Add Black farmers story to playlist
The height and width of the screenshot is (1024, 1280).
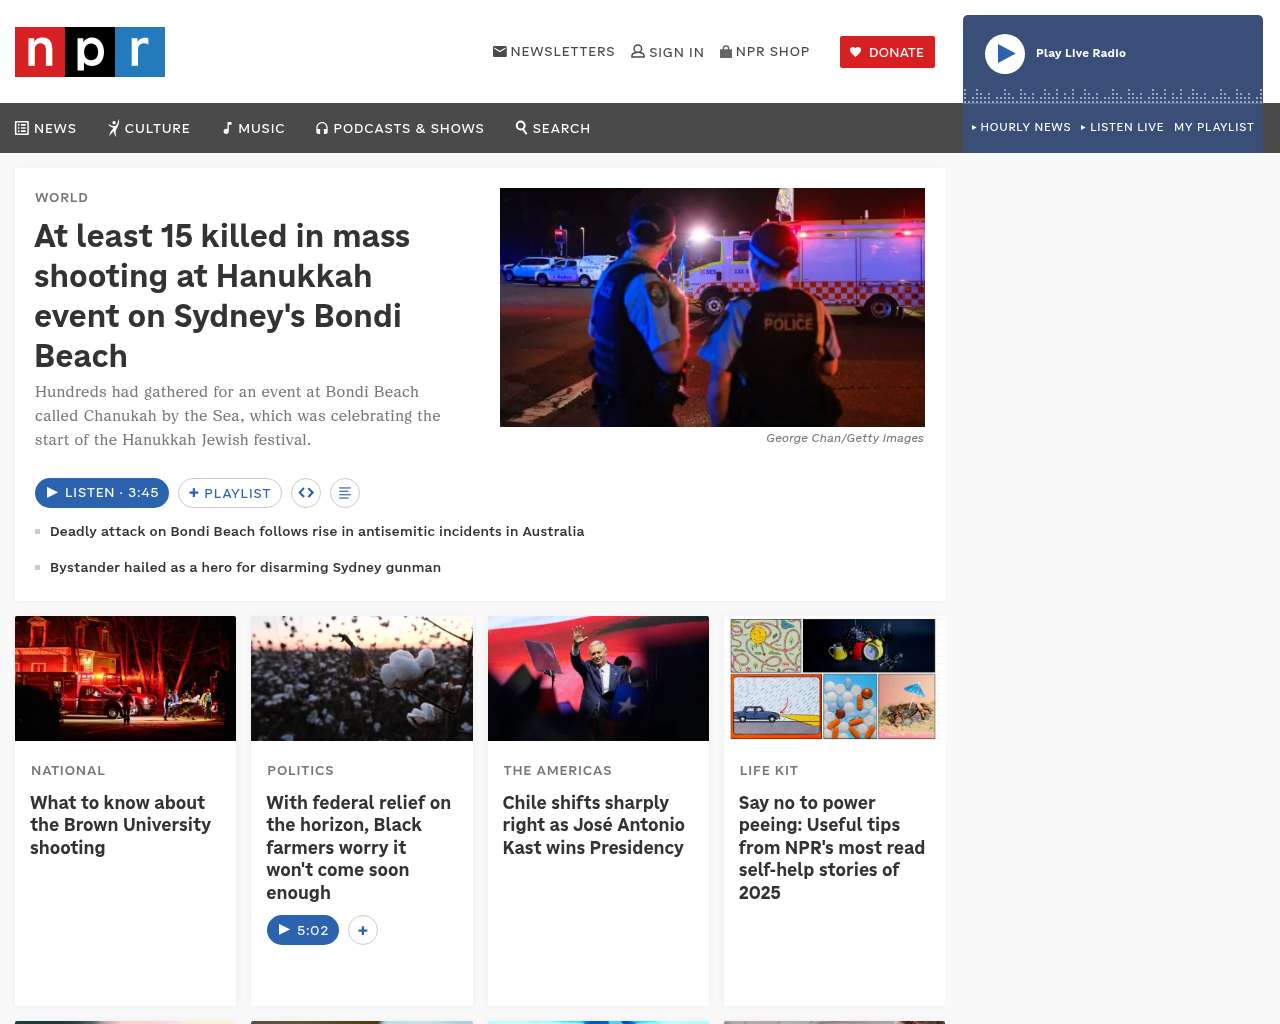coord(363,931)
